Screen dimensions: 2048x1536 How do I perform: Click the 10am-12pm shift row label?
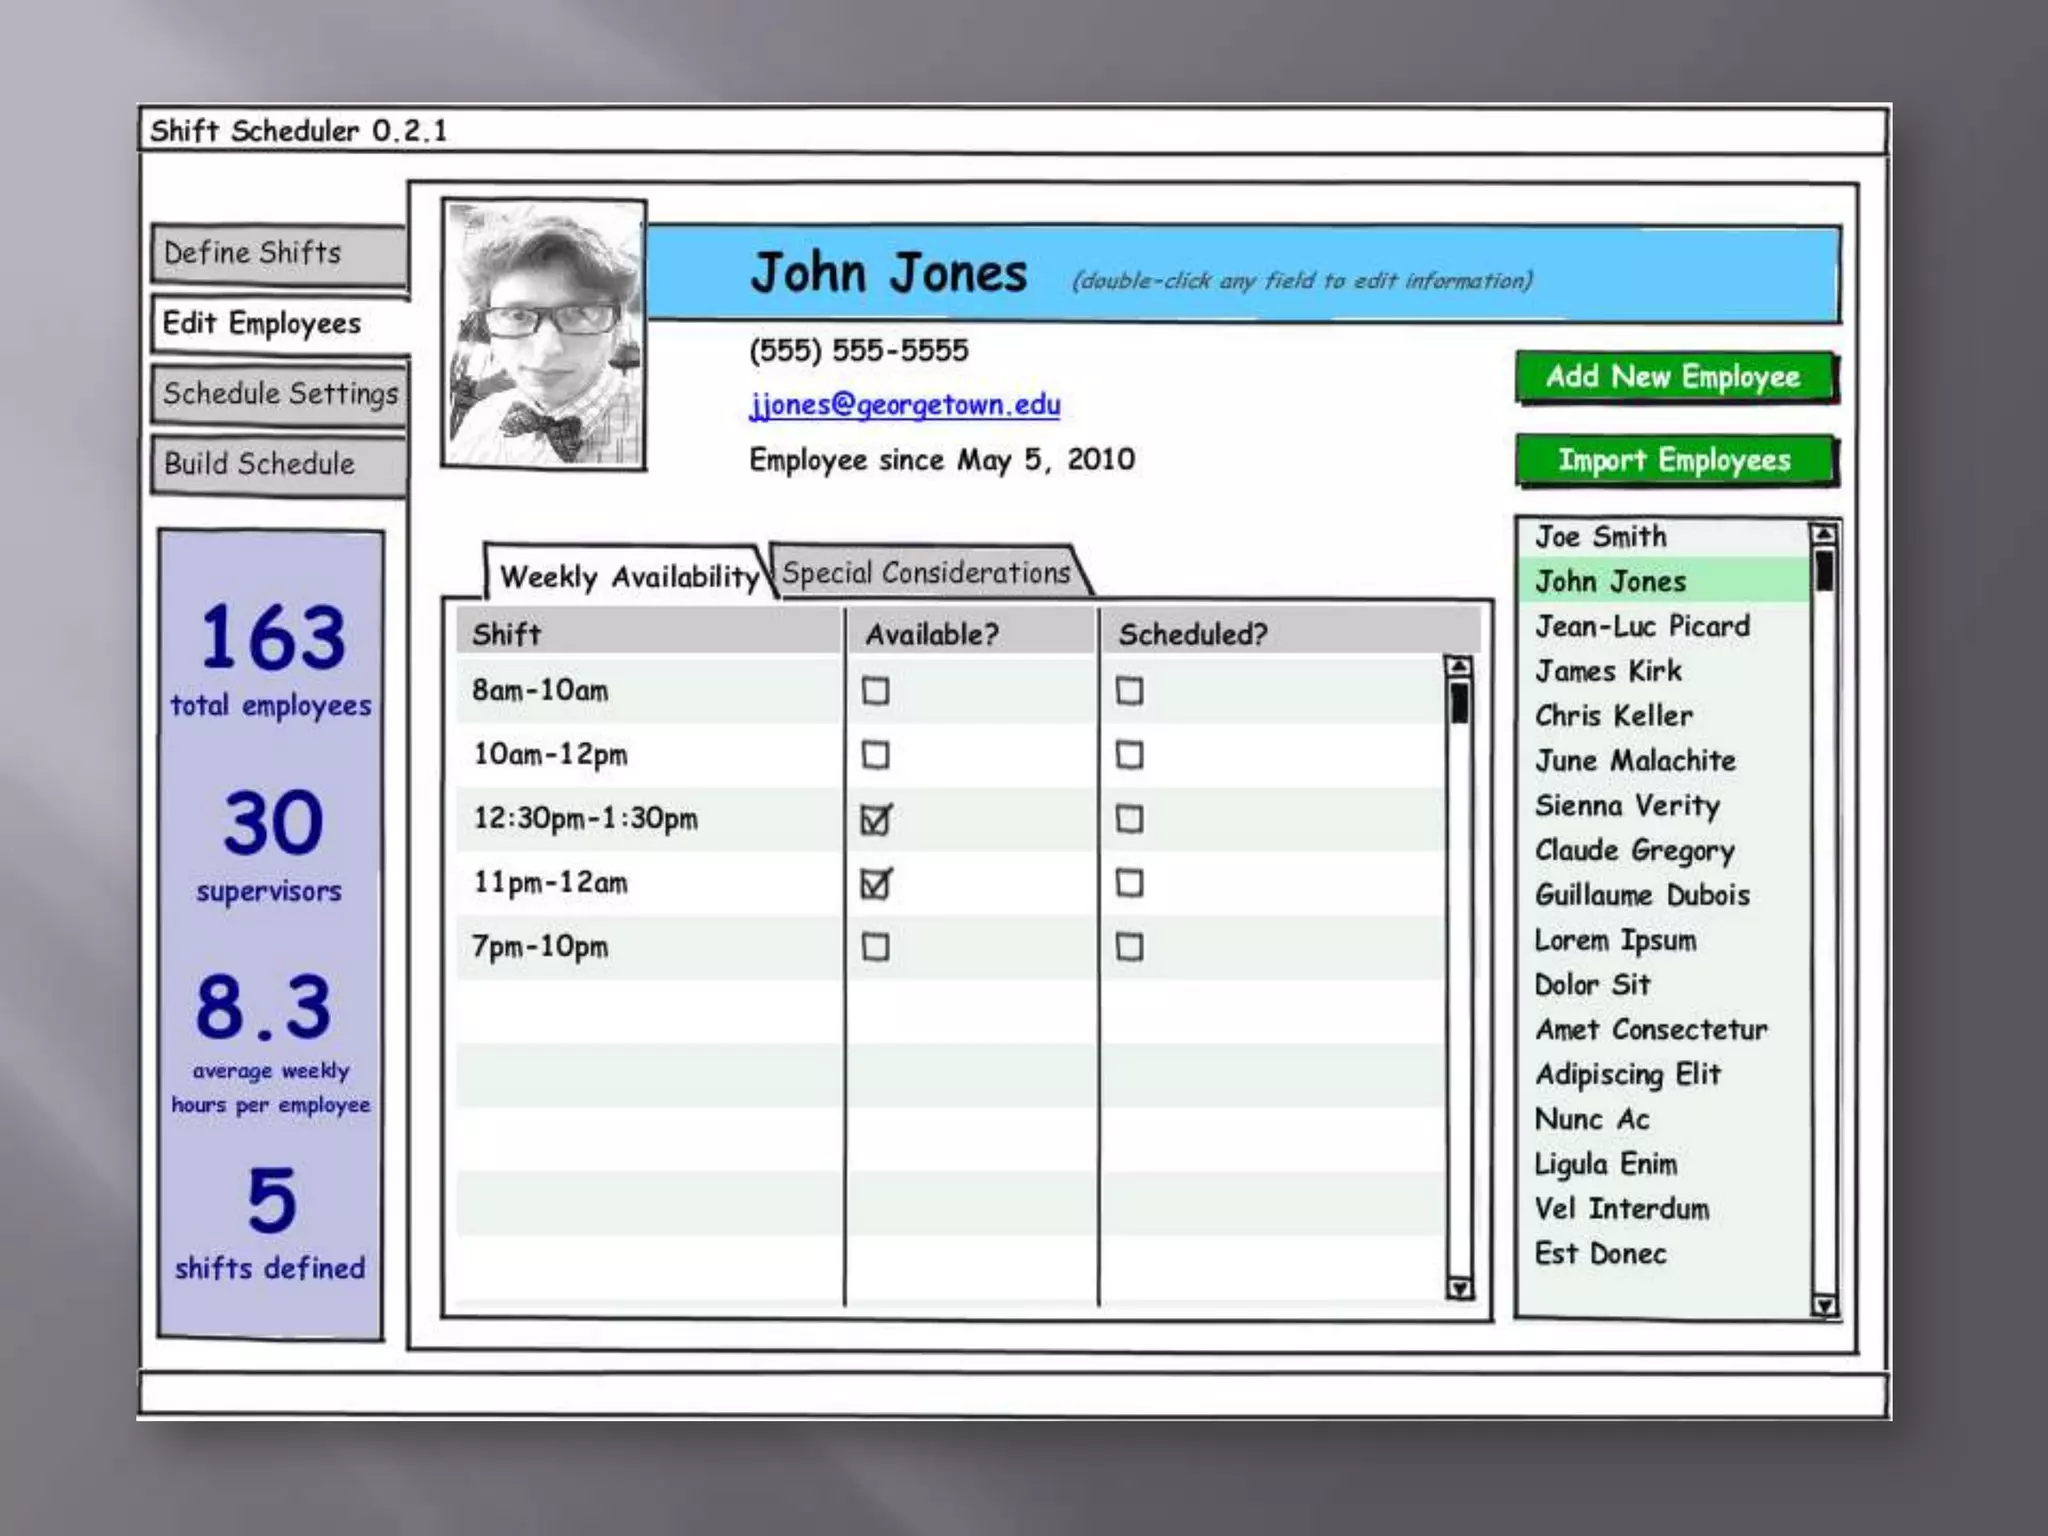550,755
